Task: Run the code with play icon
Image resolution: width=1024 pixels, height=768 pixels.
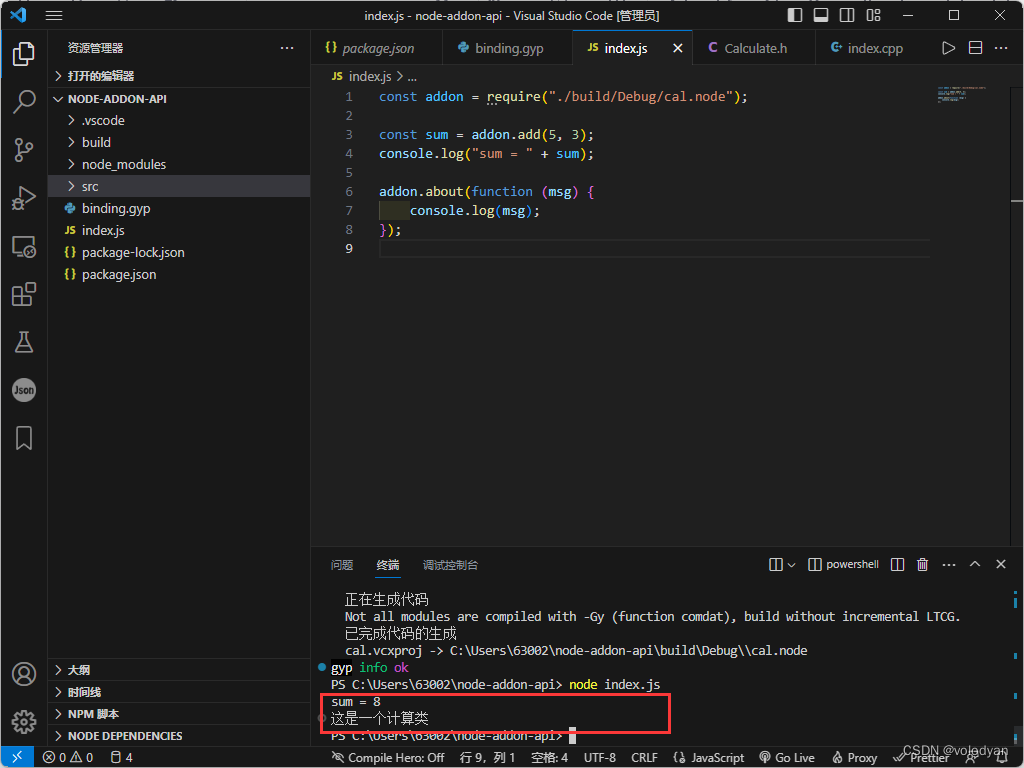Action: click(948, 48)
